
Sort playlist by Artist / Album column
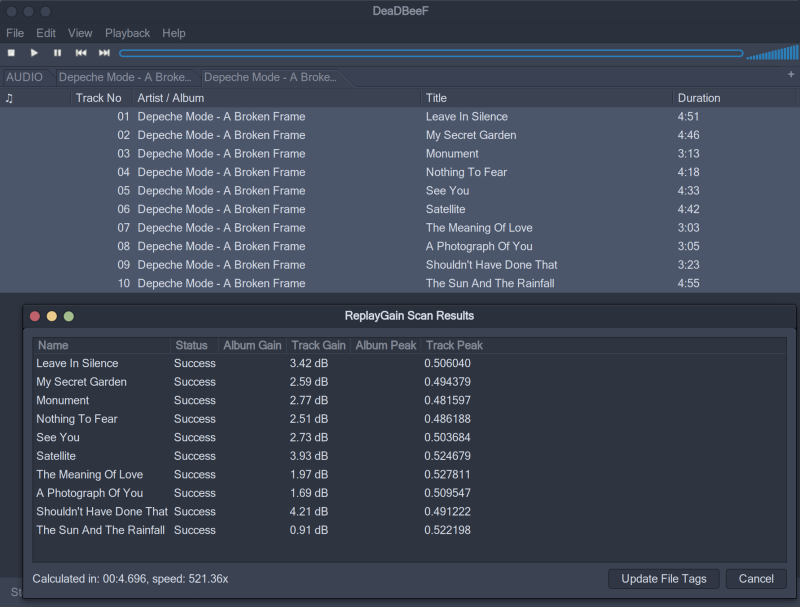coord(277,98)
